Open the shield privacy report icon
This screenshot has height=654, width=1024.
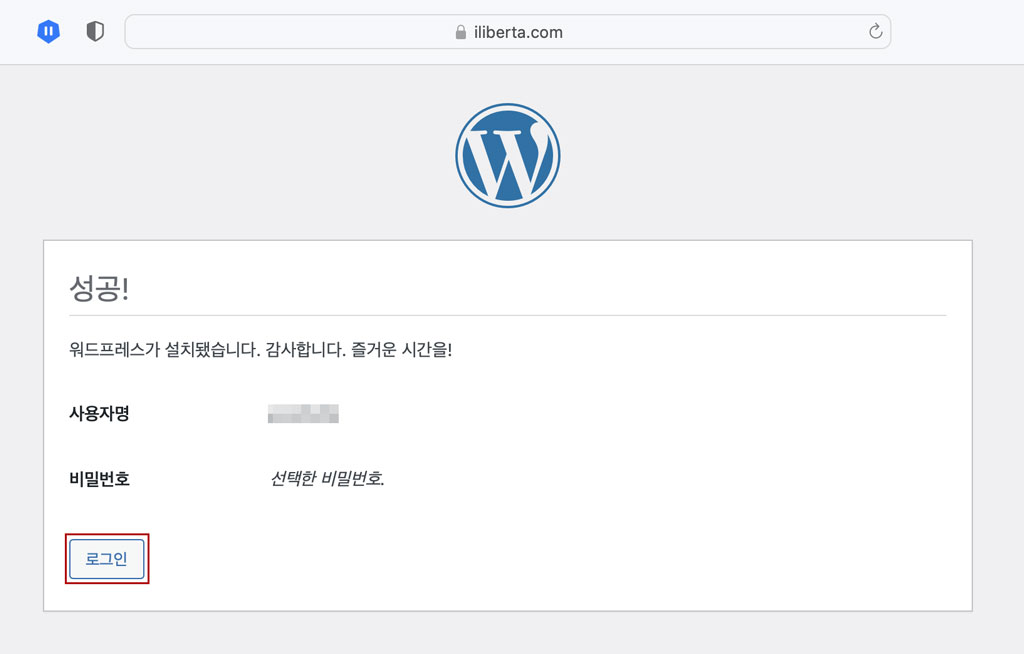(x=95, y=31)
